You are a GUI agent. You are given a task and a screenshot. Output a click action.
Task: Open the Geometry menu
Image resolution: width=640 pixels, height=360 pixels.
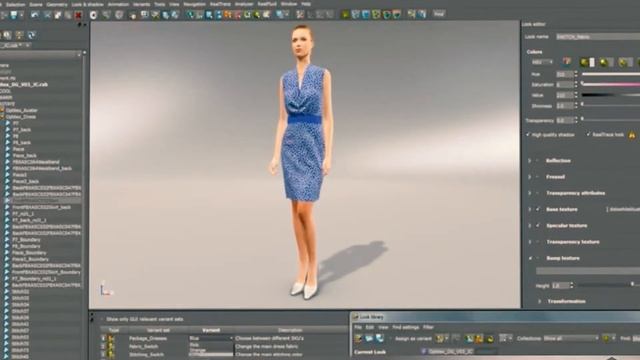point(57,4)
